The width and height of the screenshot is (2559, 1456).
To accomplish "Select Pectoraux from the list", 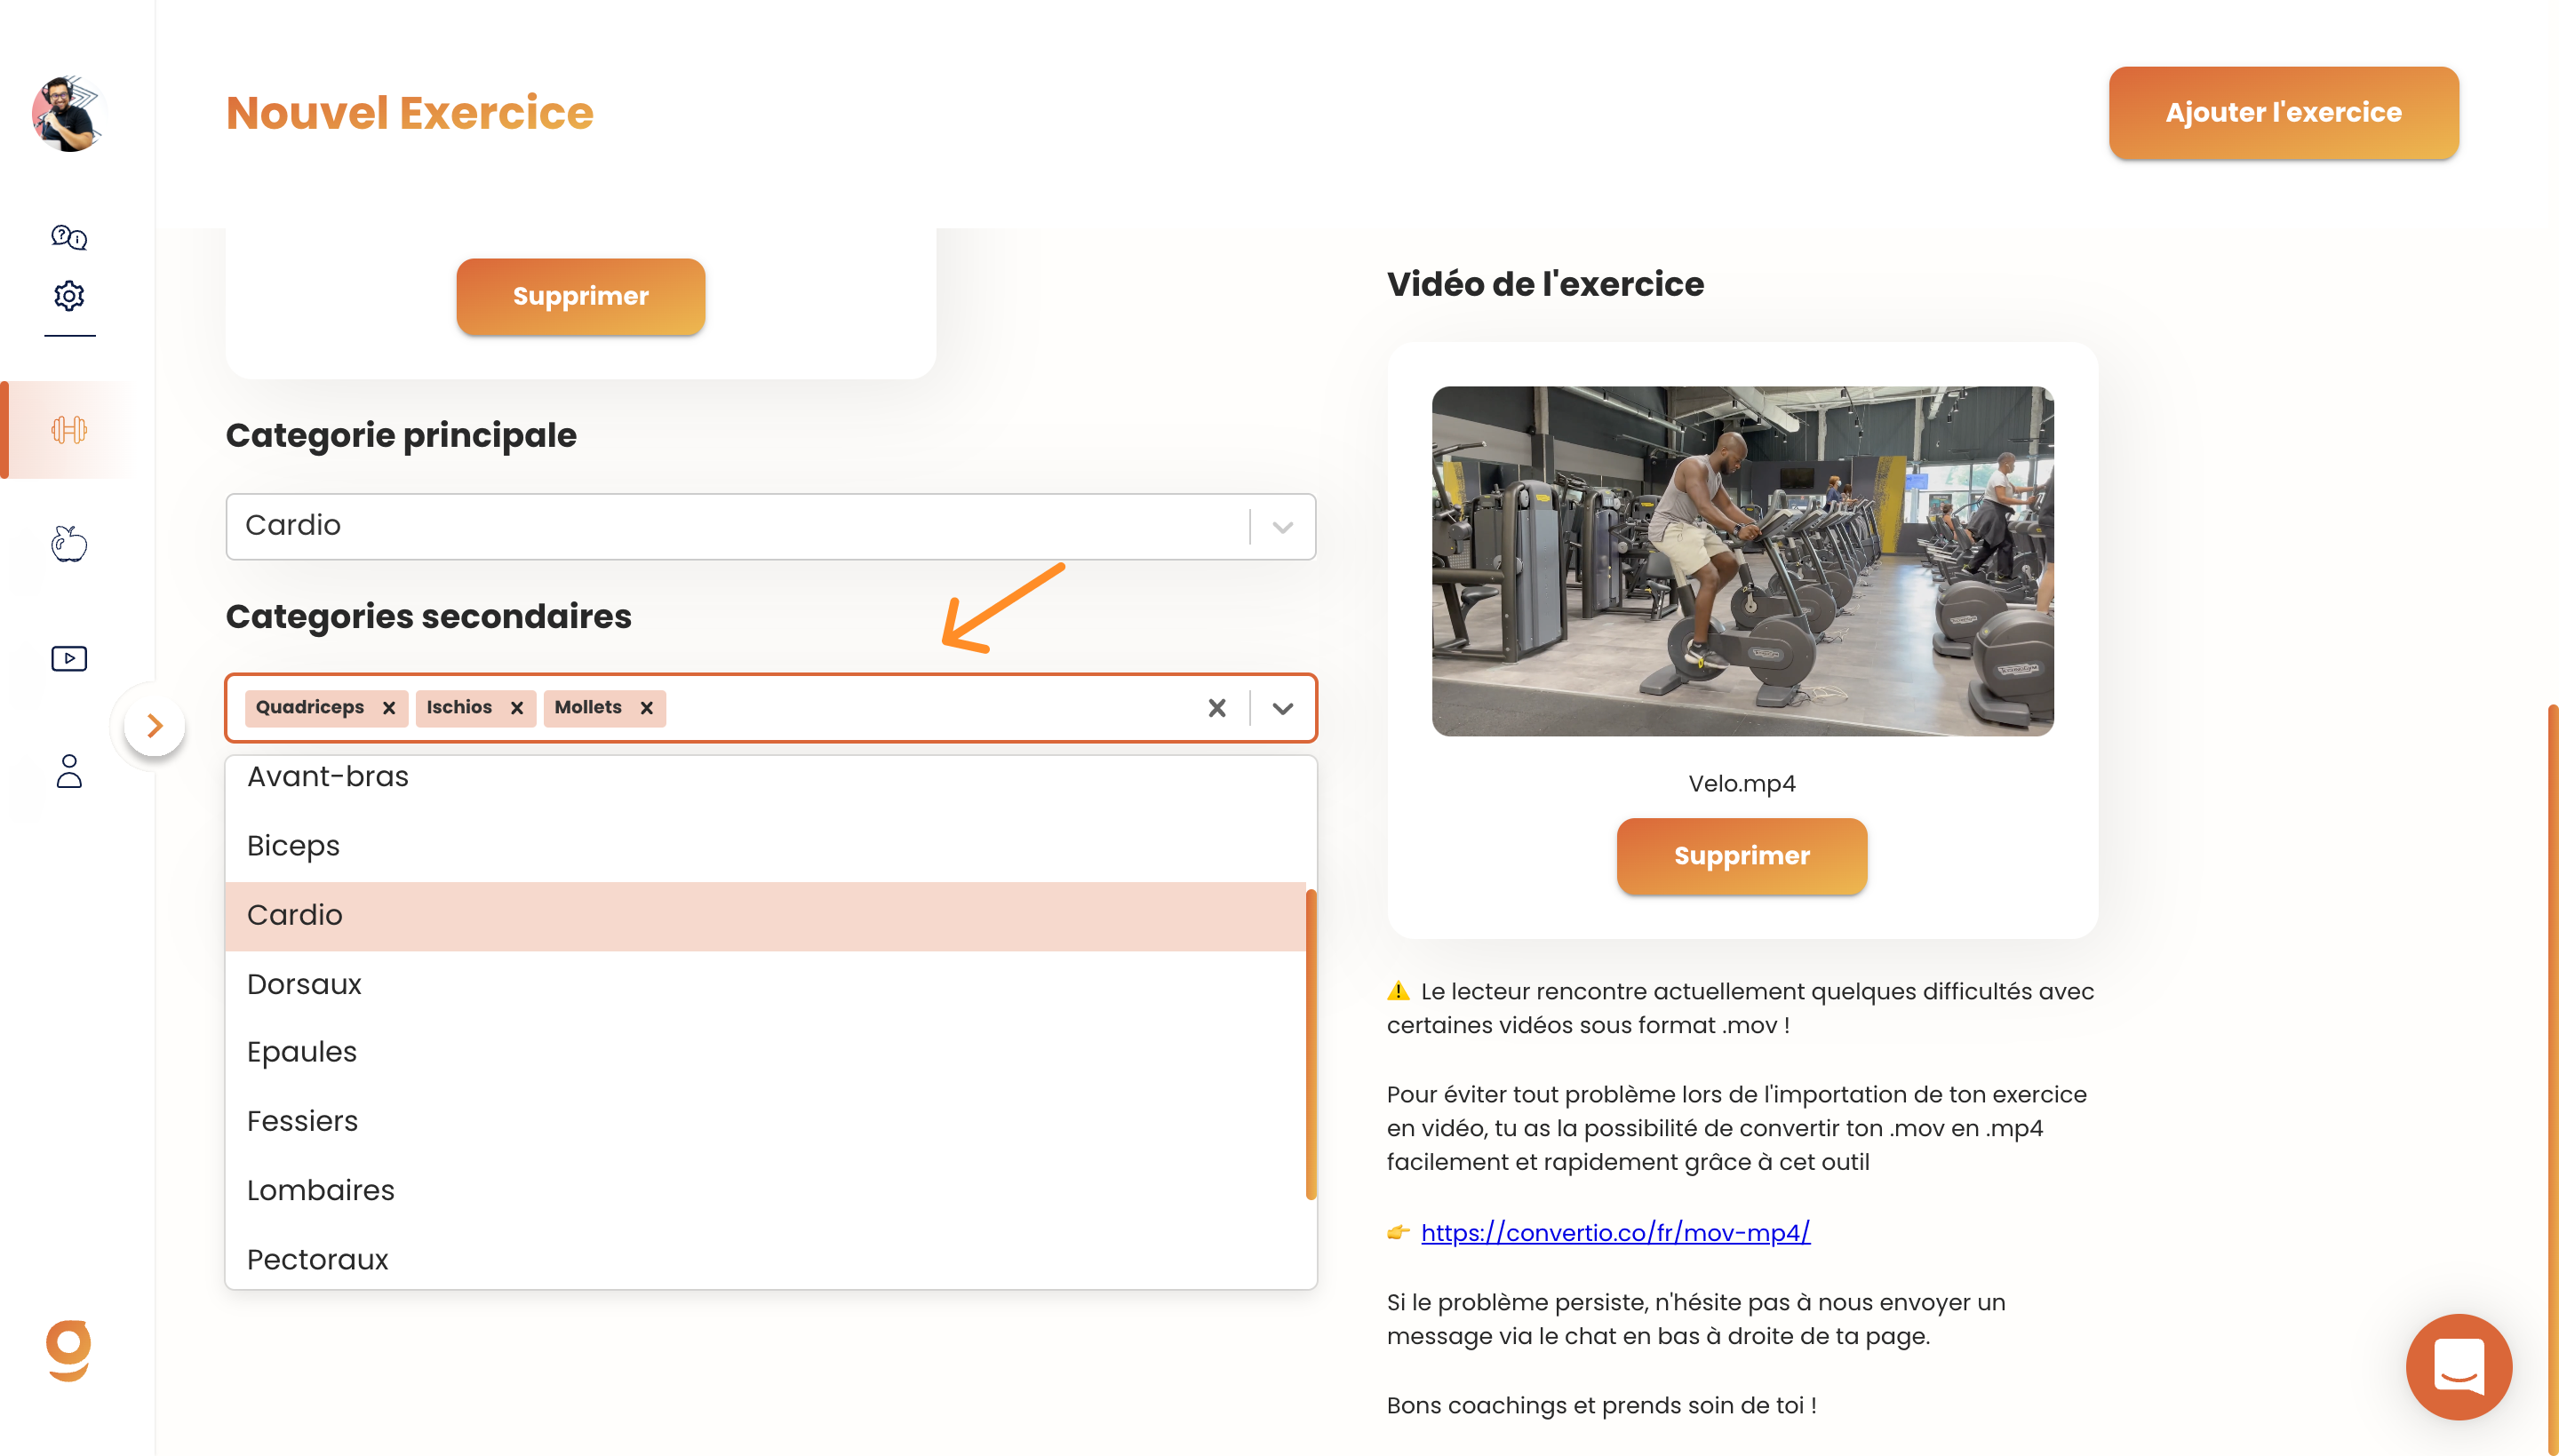I will pos(765,1260).
